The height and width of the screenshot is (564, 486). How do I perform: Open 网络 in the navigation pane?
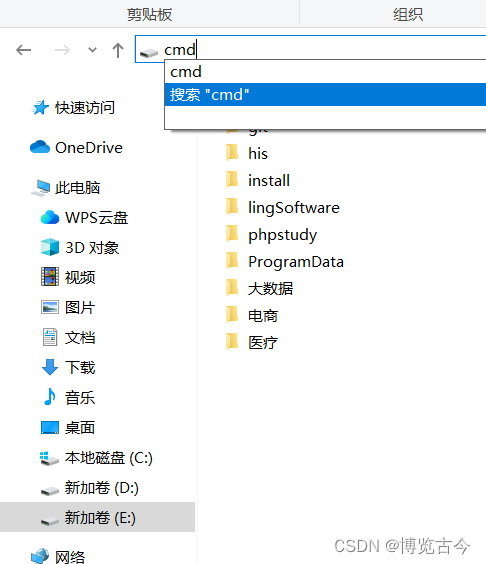pyautogui.click(x=70, y=557)
